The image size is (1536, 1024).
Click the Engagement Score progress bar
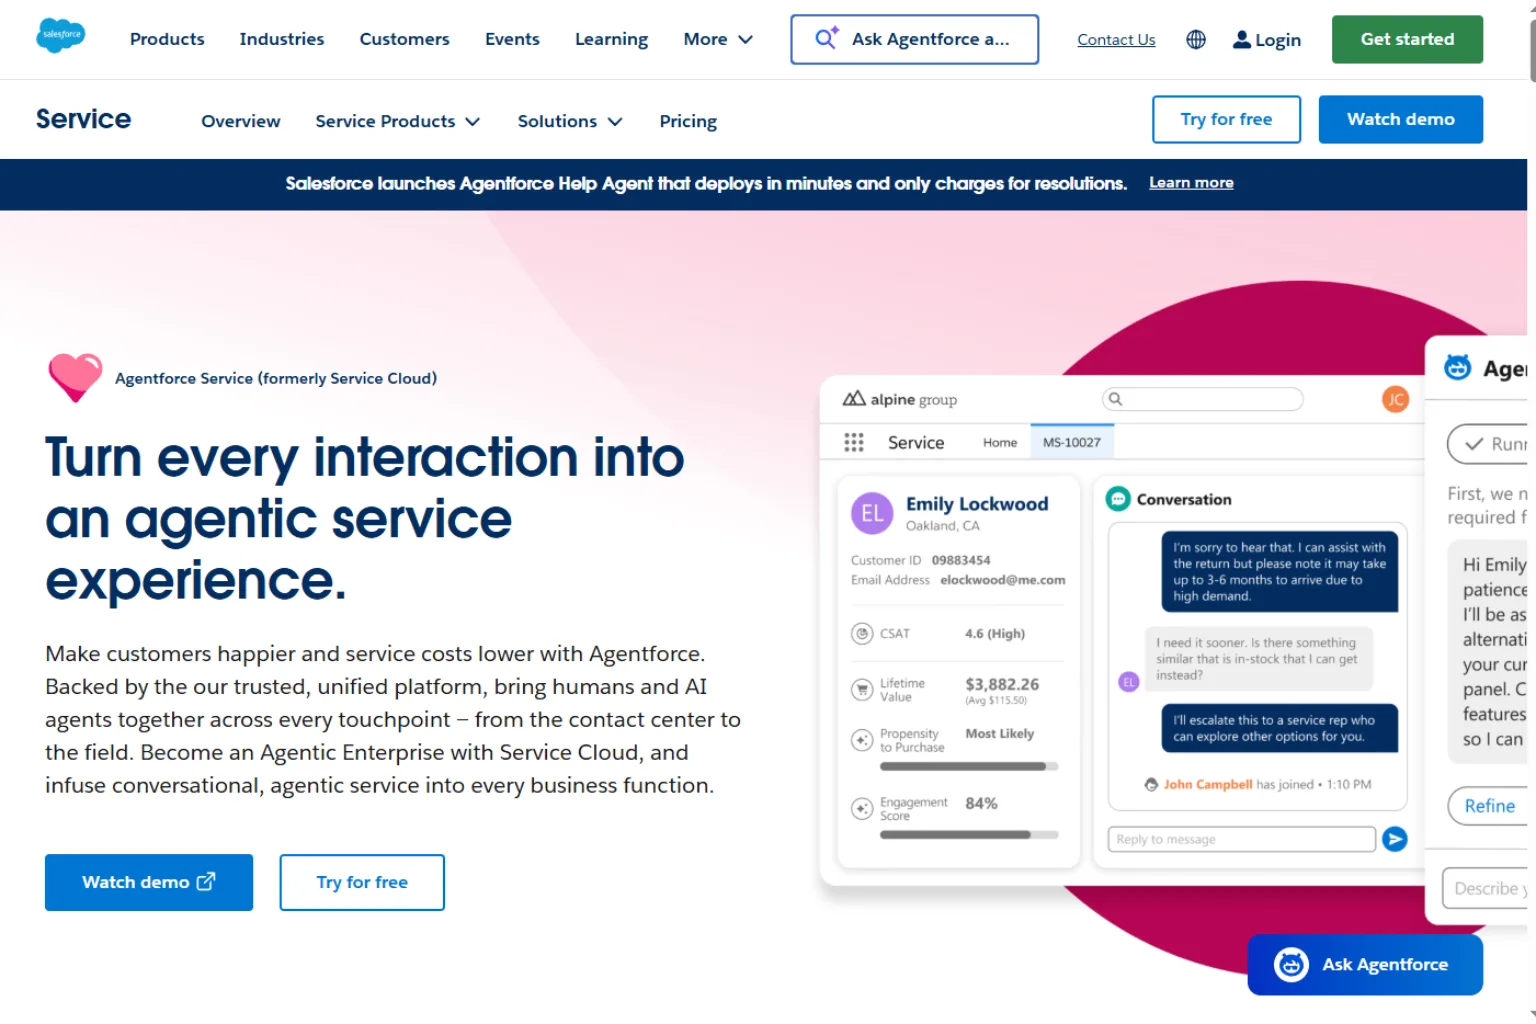pos(968,834)
